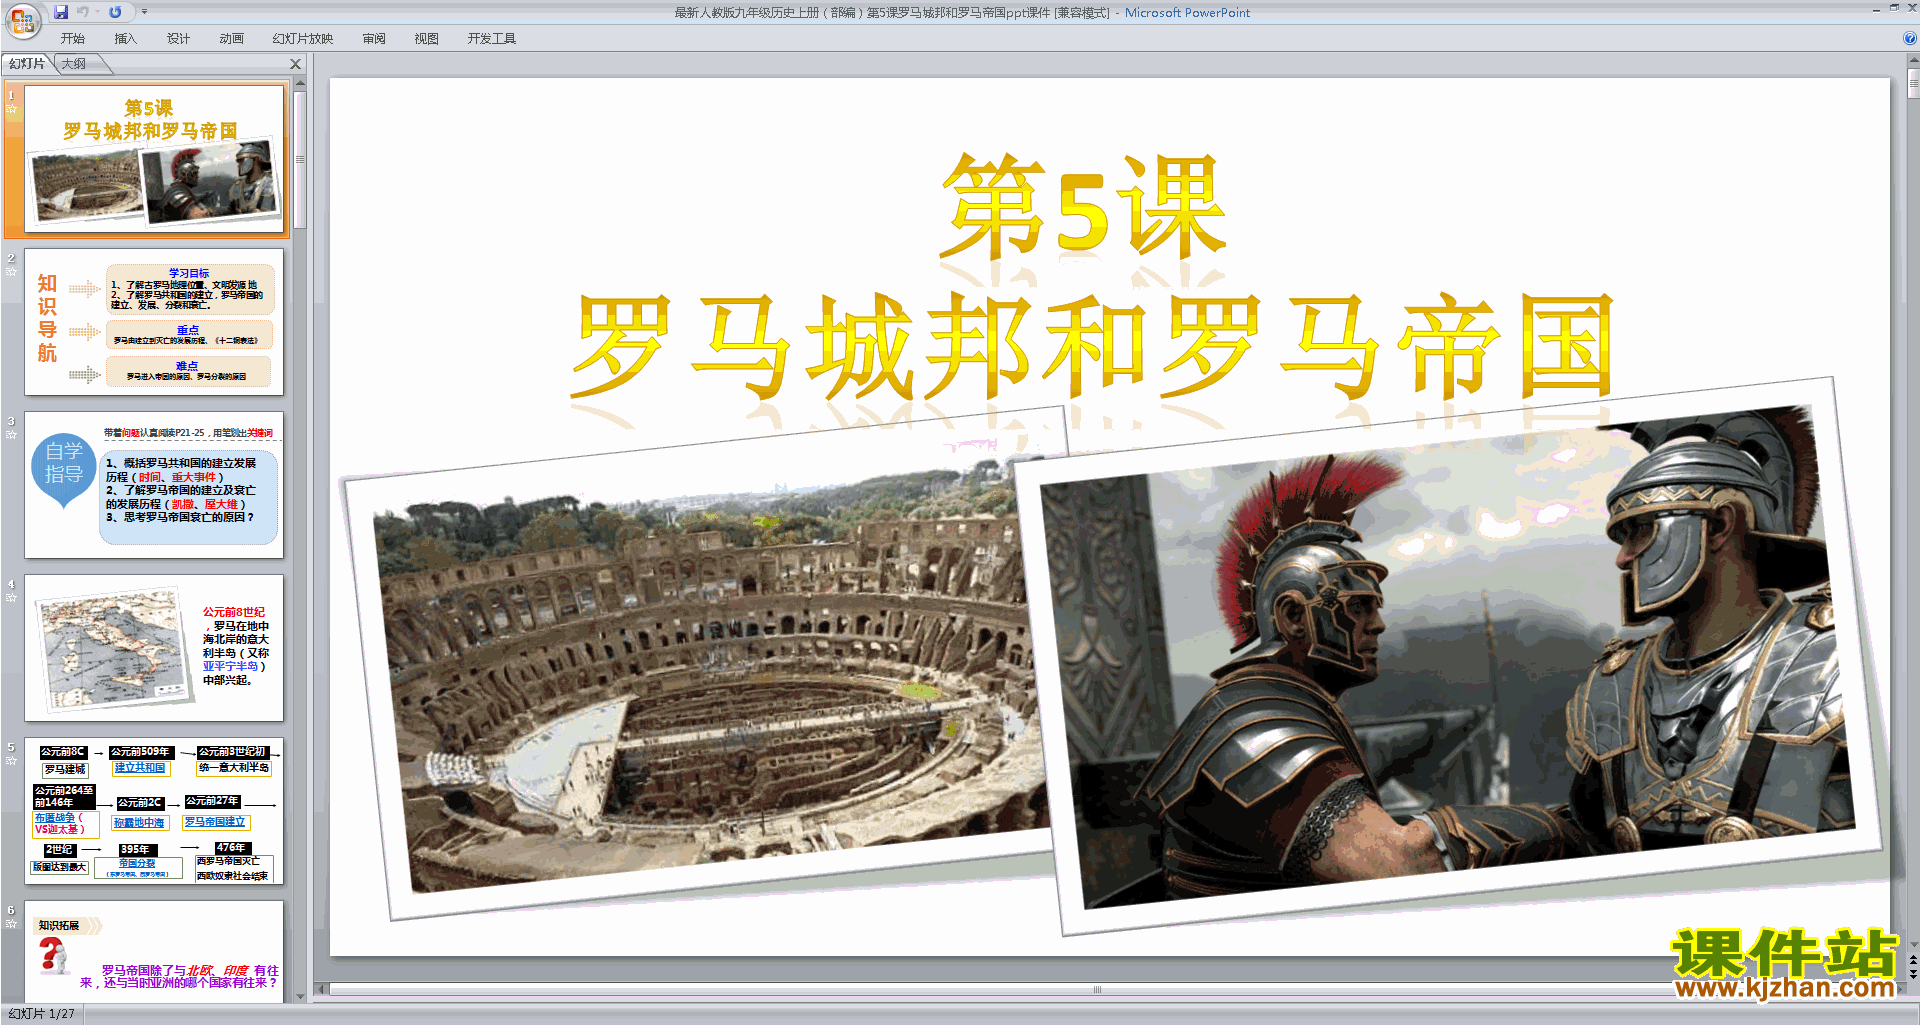This screenshot has width=1920, height=1025.
Task: Click the Undo arrow icon
Action: pyautogui.click(x=82, y=12)
